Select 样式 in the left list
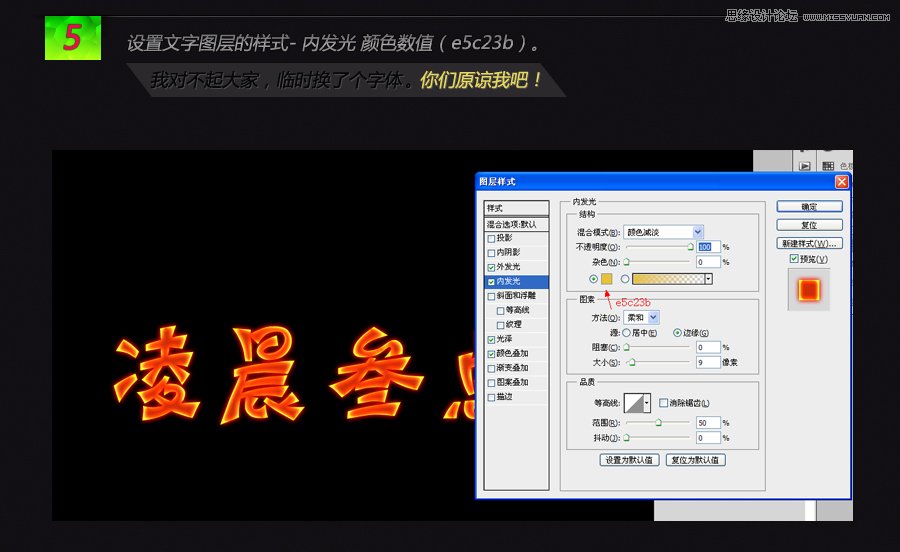 [517, 208]
